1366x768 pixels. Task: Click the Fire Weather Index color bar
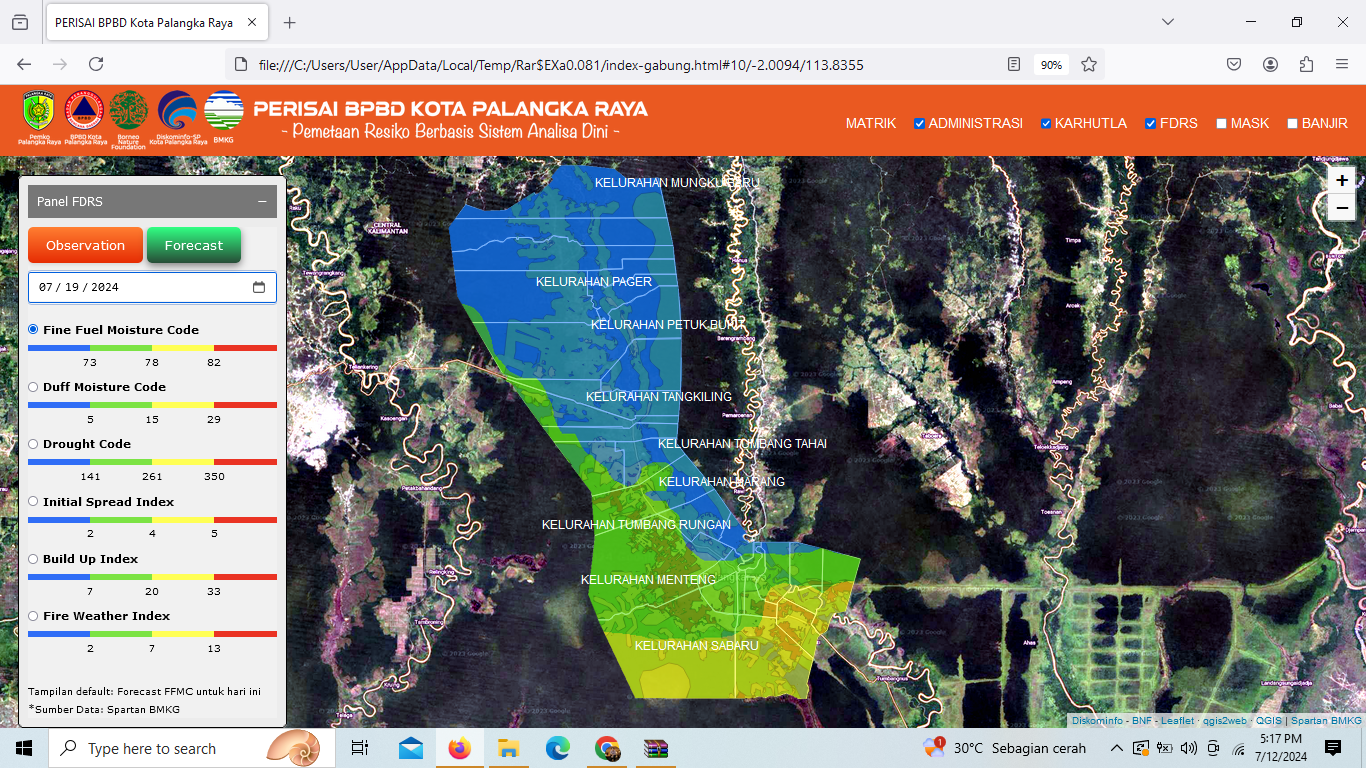[152, 634]
